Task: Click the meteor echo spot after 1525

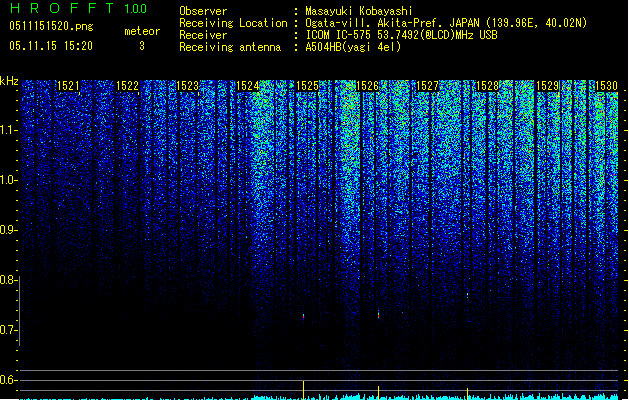Action: pos(304,317)
